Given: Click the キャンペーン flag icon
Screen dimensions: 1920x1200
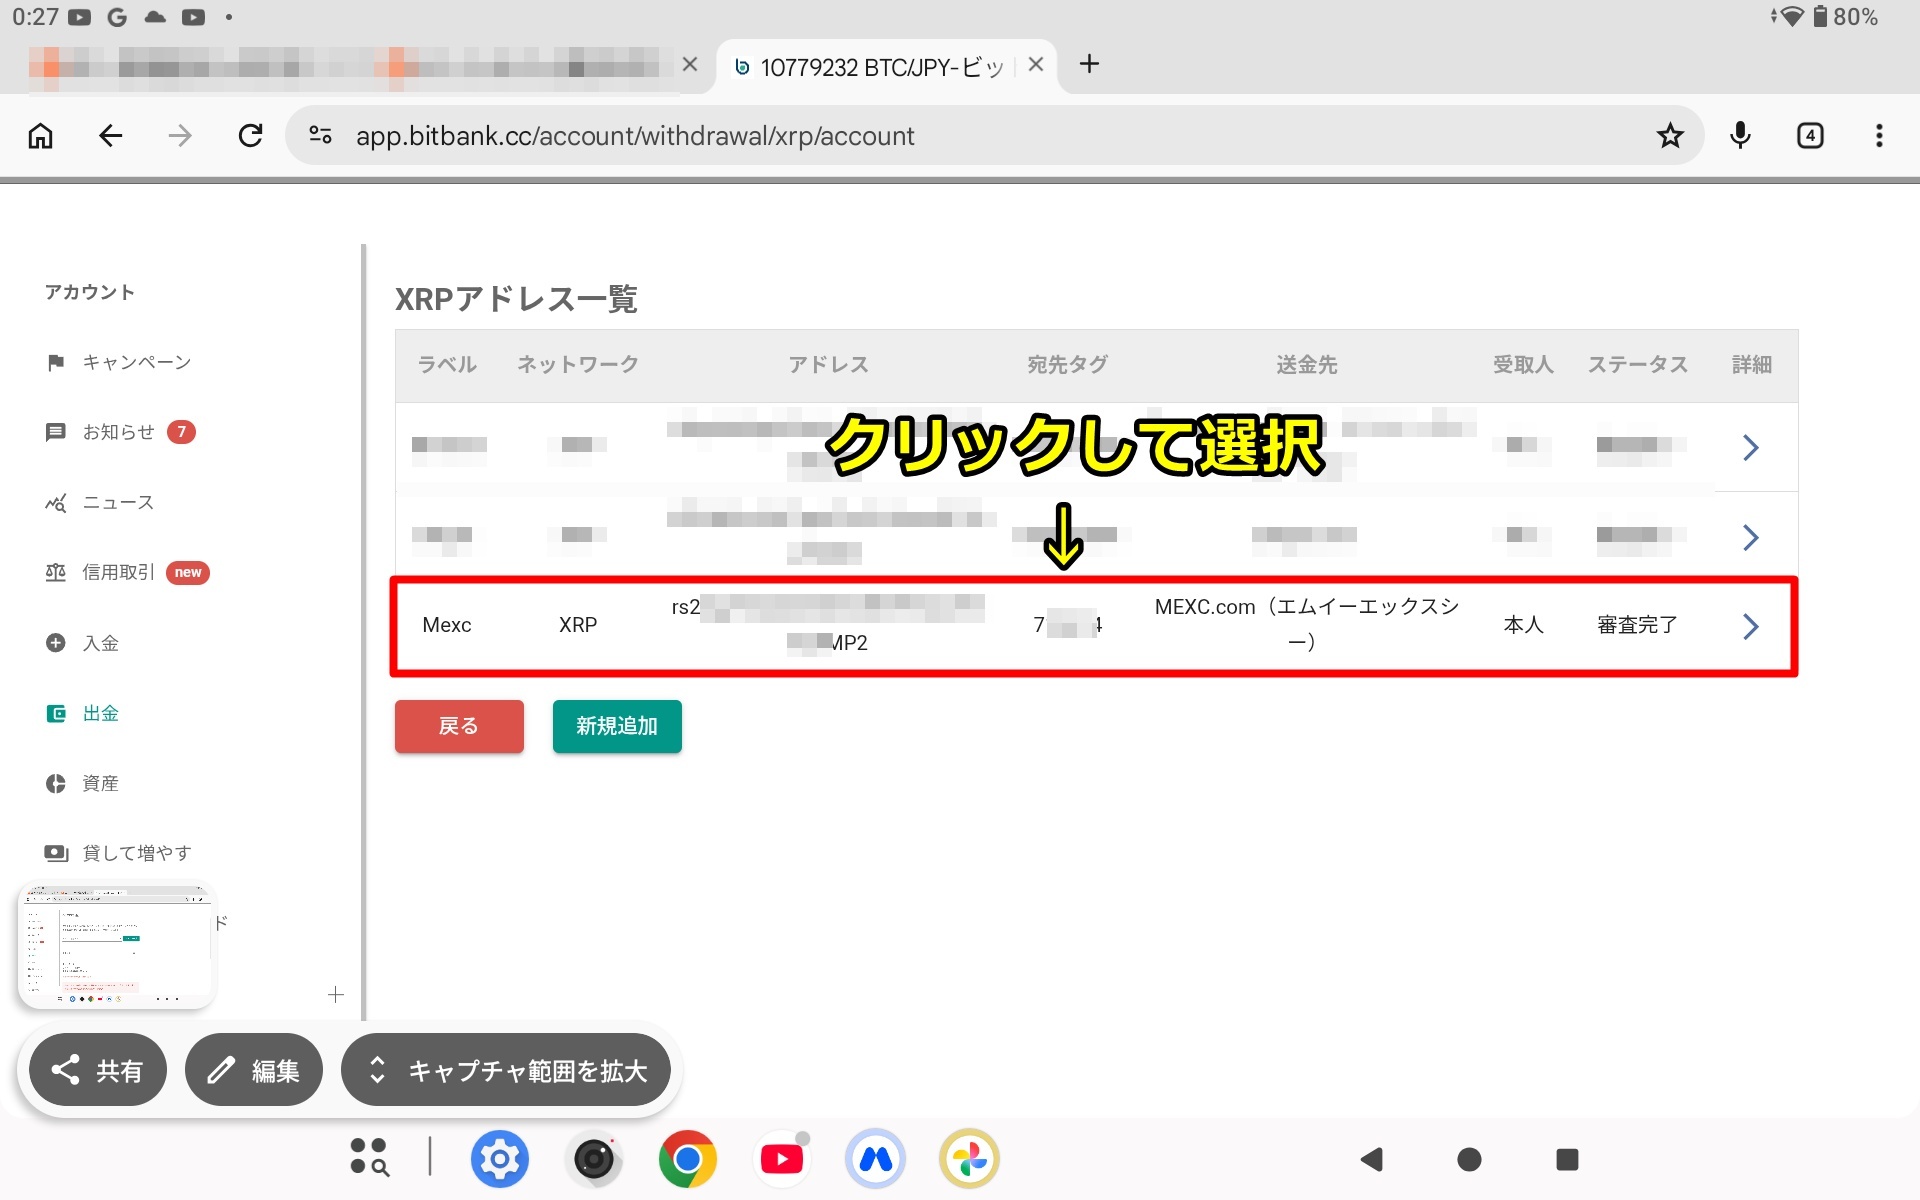Looking at the screenshot, I should [56, 362].
